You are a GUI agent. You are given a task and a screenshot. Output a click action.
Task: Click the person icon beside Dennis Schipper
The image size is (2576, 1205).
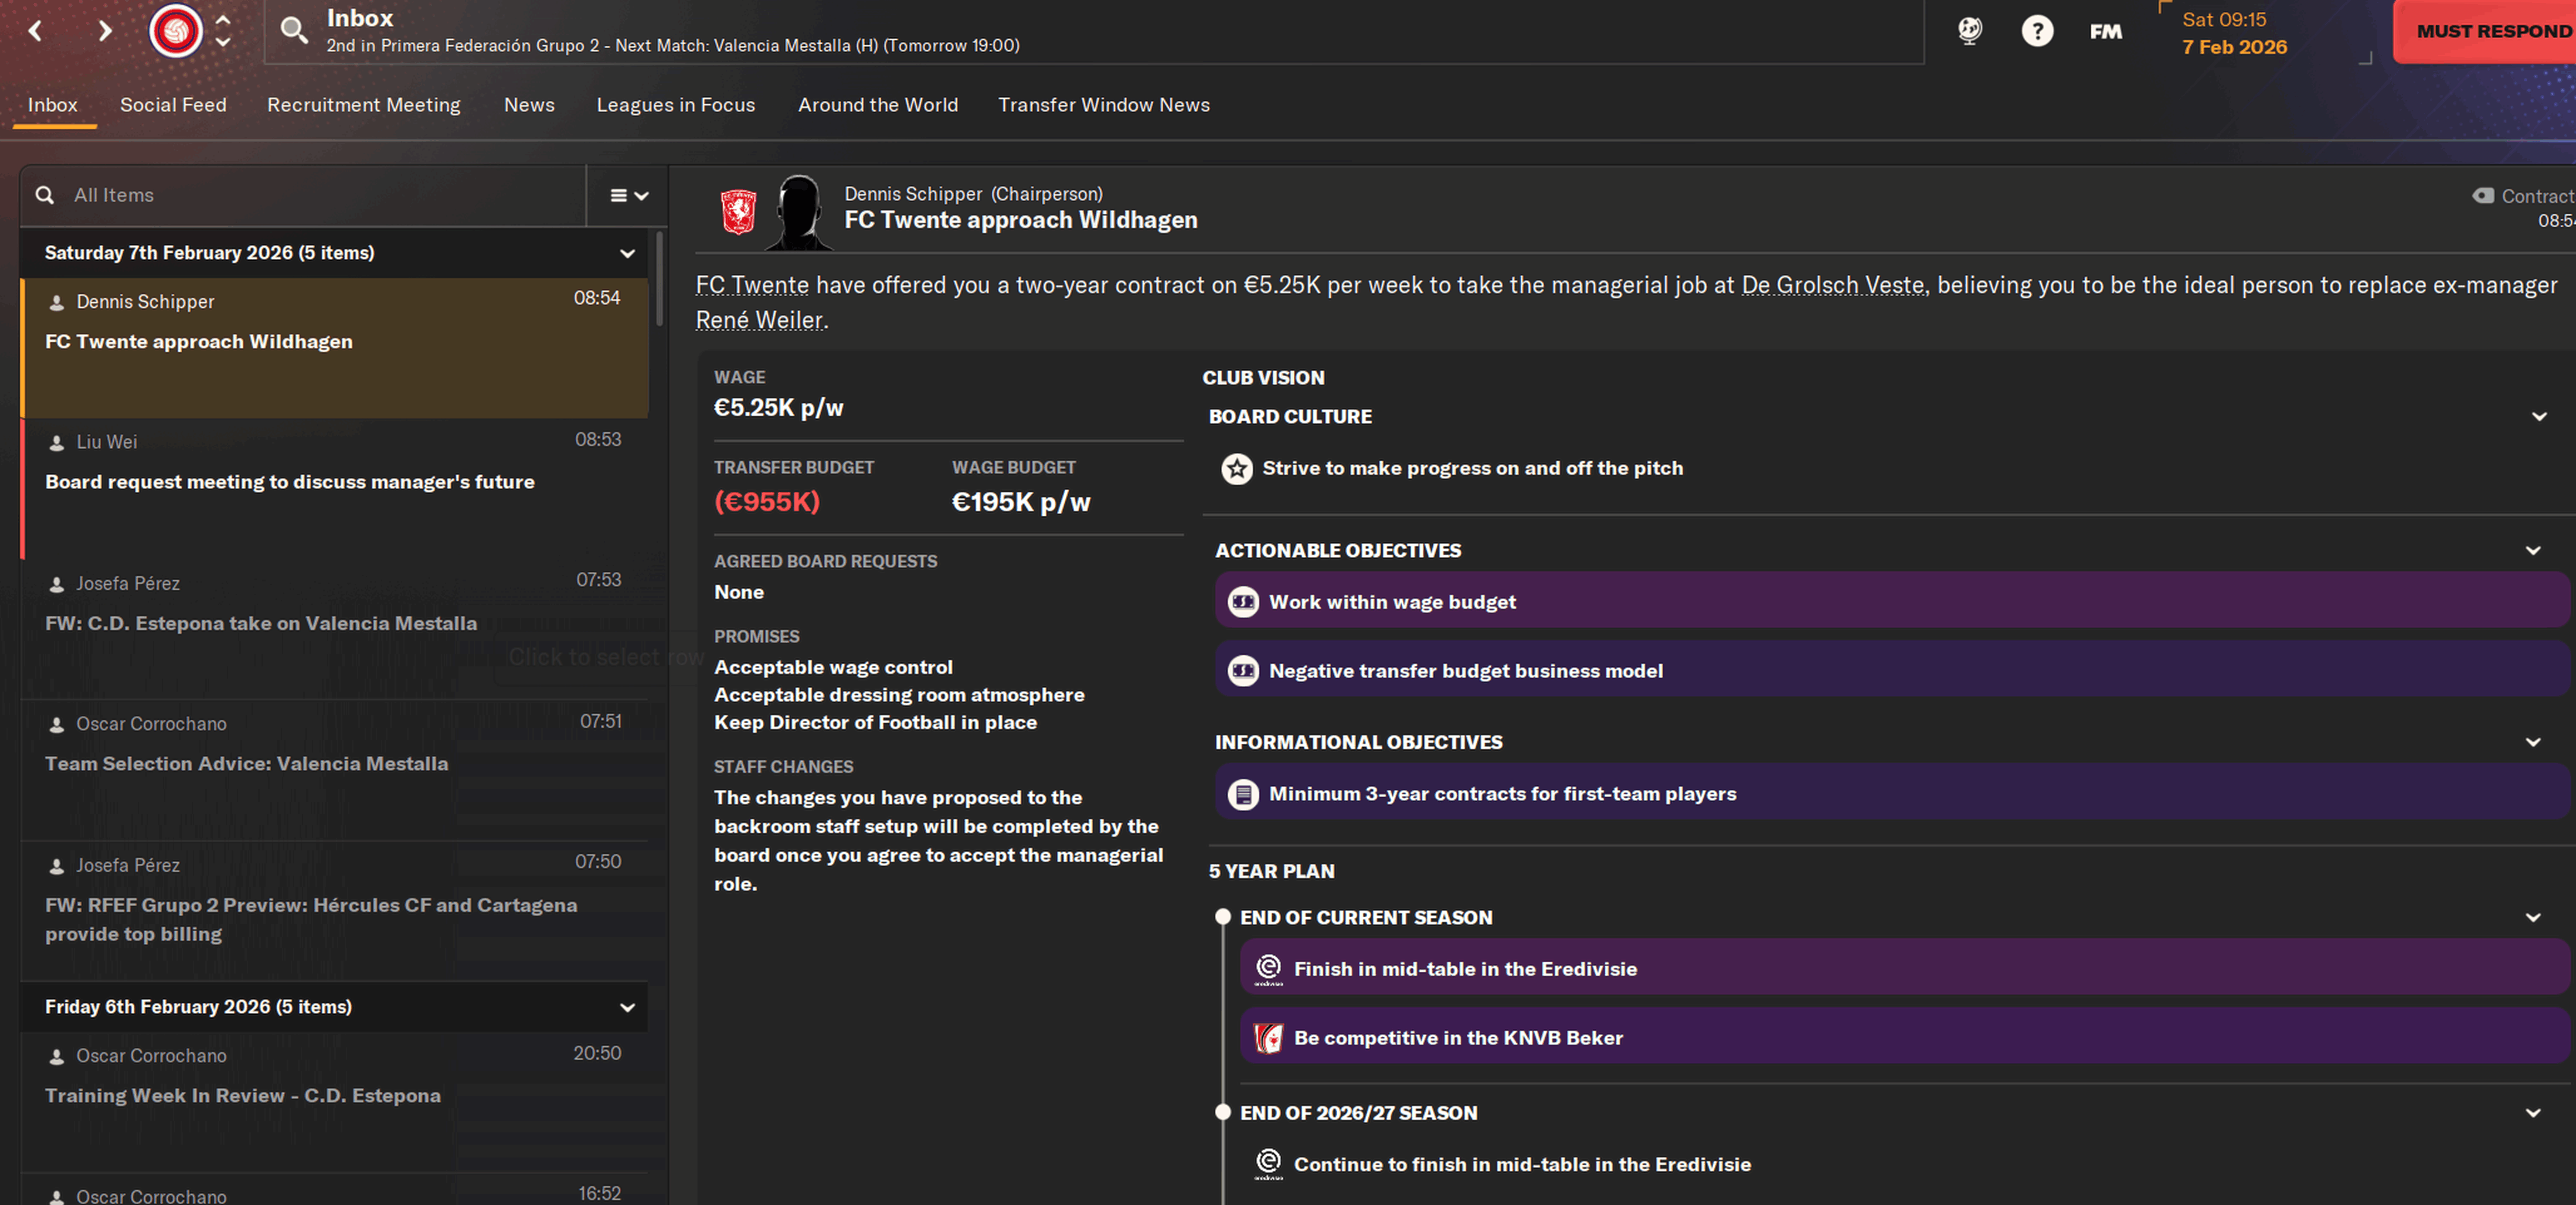pos(57,302)
